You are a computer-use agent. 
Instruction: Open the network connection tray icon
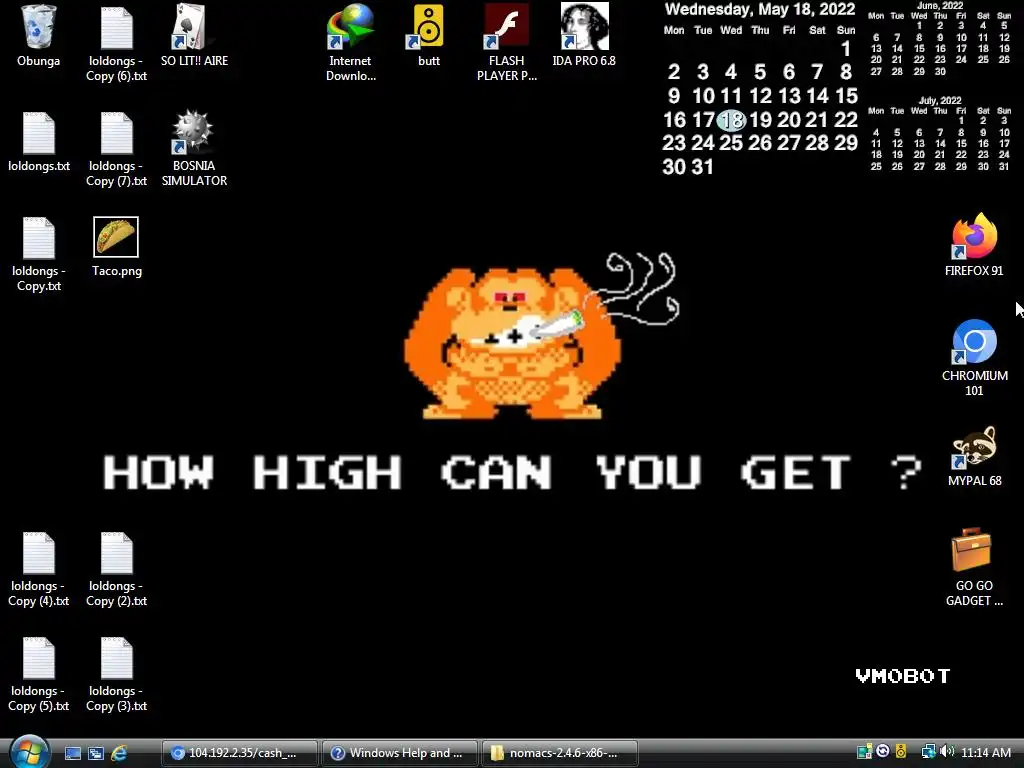tap(928, 752)
